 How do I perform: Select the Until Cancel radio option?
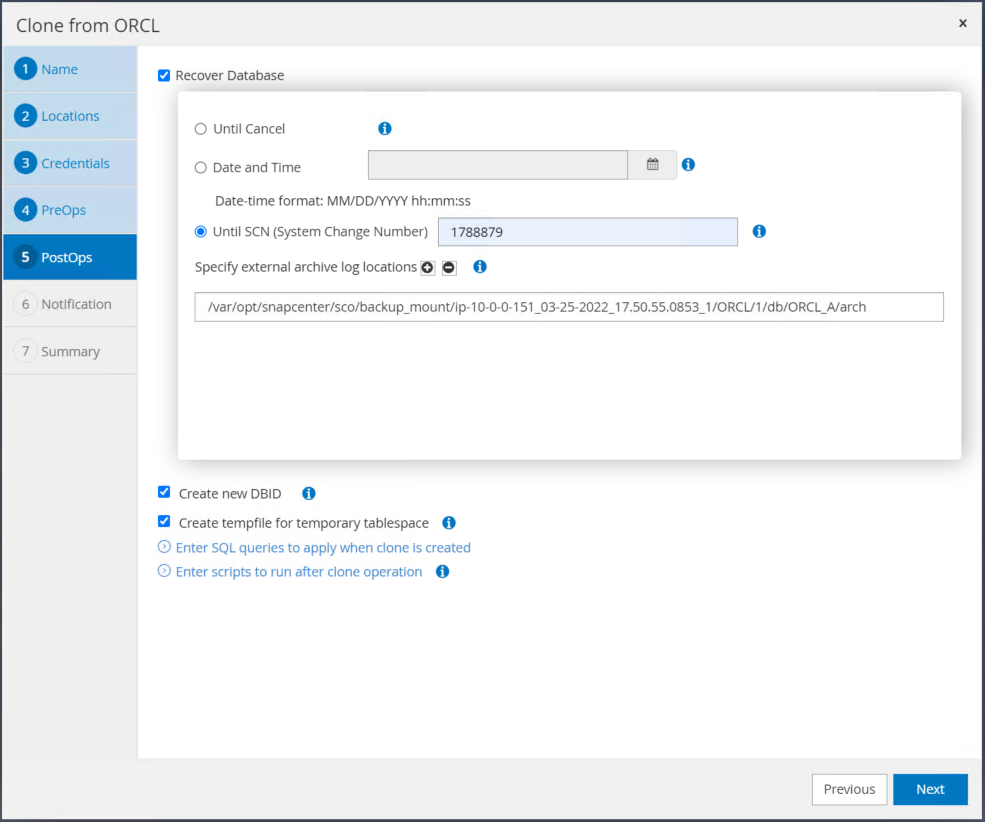201,129
